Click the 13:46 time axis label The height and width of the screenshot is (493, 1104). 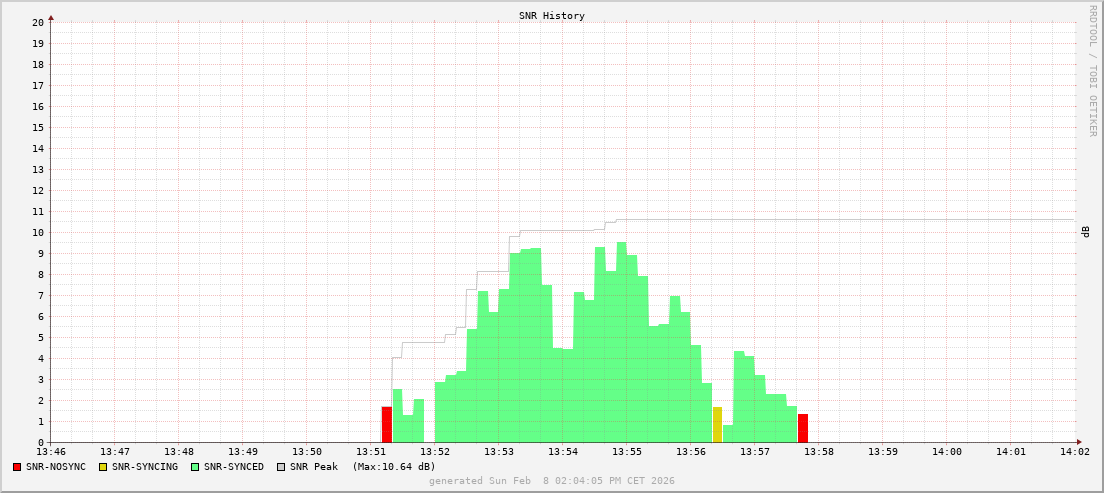pos(51,452)
